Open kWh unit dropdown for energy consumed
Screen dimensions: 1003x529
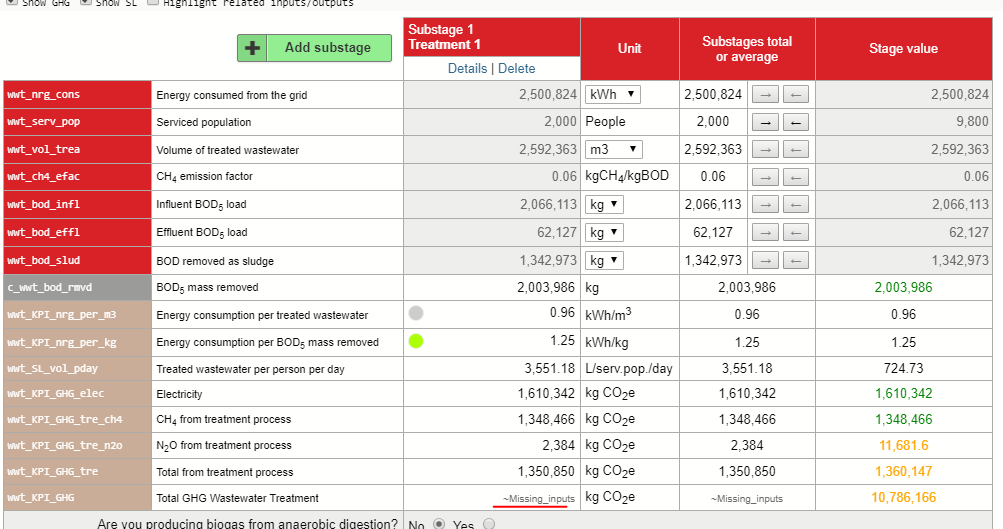click(x=612, y=95)
